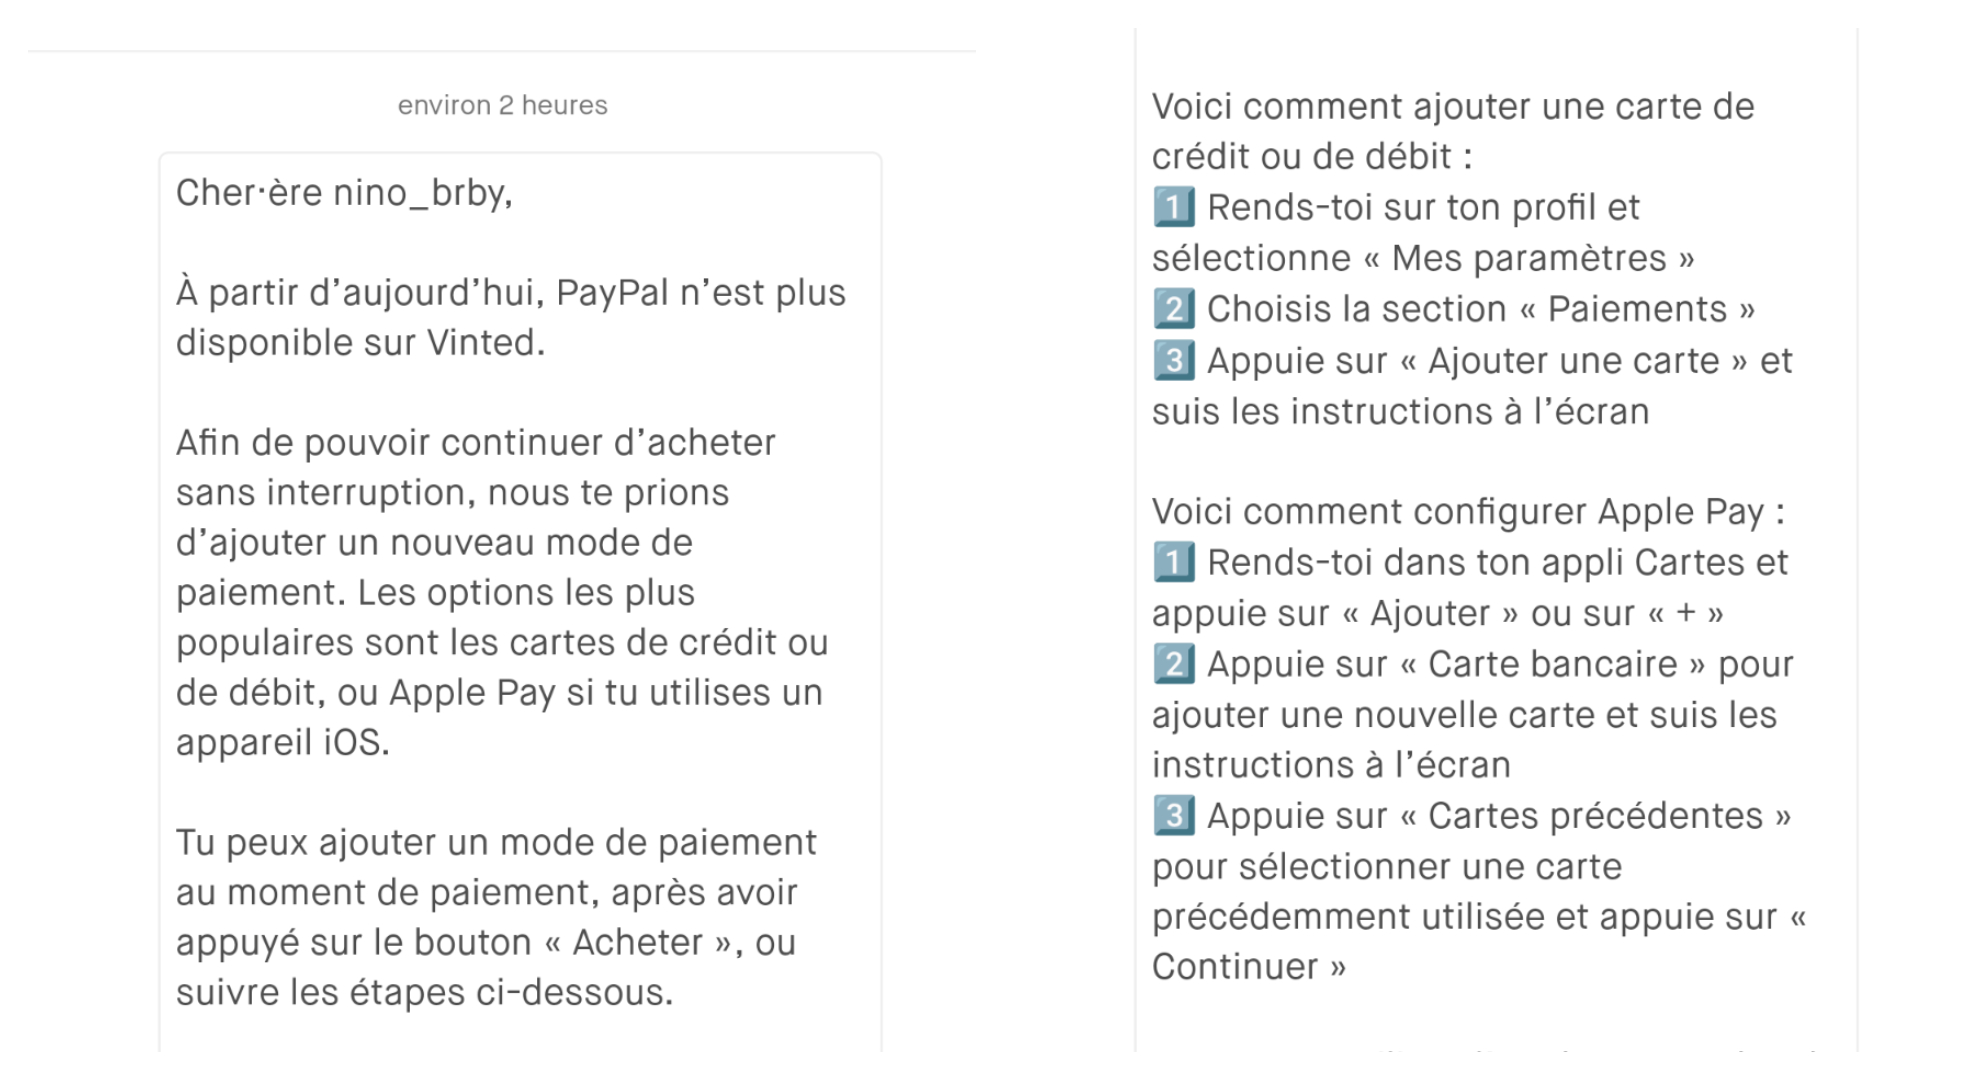Click the quoted text « Ajouter une carte »
The height and width of the screenshot is (1080, 1980).
pos(1574,360)
